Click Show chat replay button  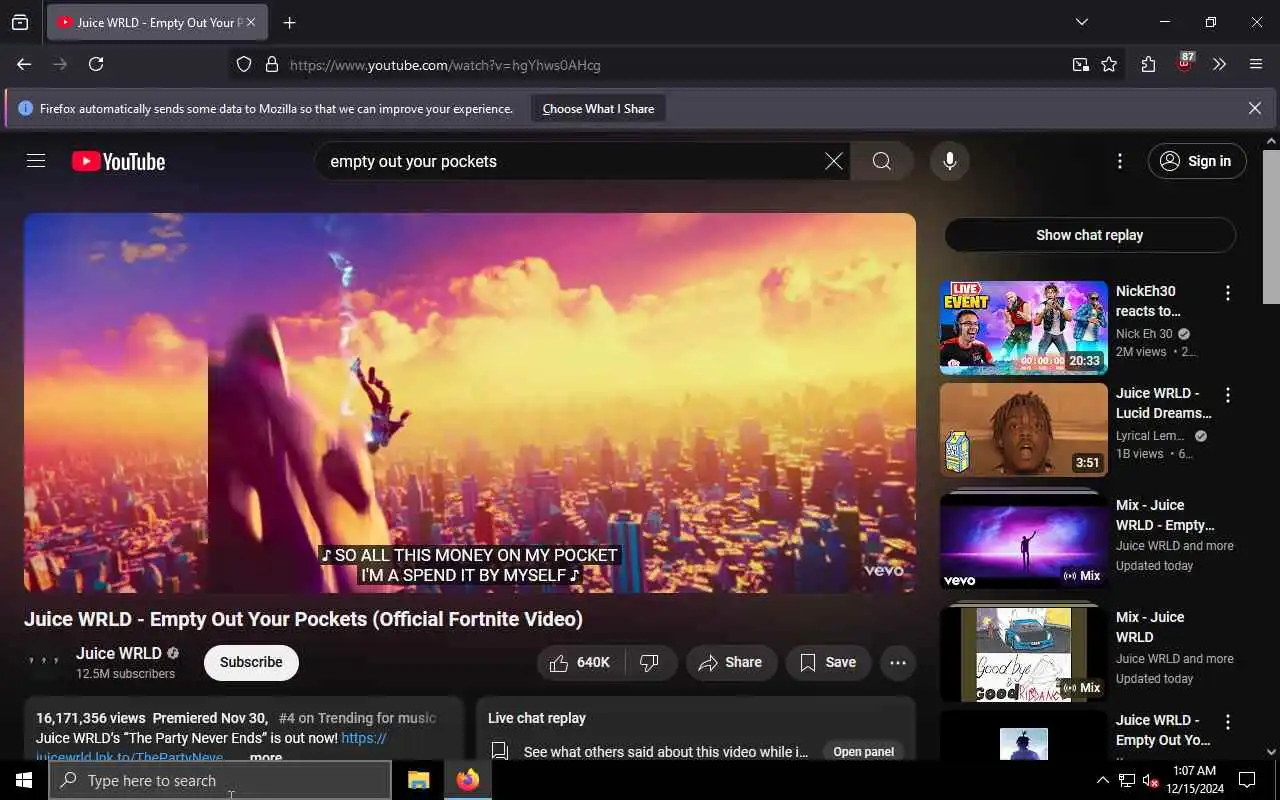point(1090,235)
